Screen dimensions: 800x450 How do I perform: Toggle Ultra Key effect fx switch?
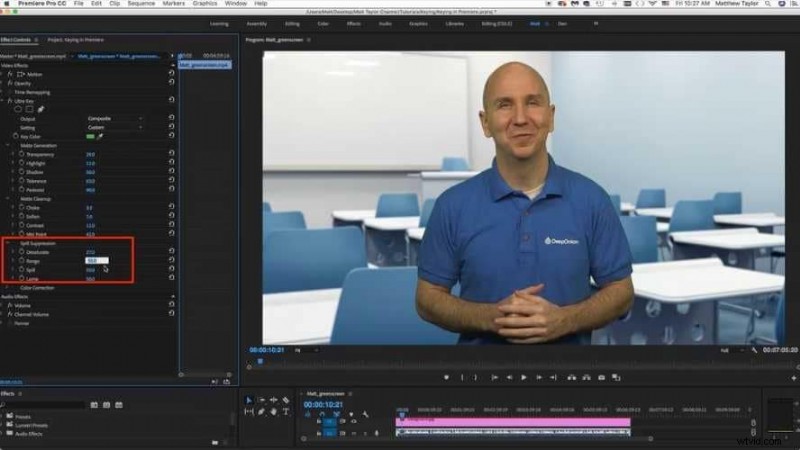click(x=10, y=101)
